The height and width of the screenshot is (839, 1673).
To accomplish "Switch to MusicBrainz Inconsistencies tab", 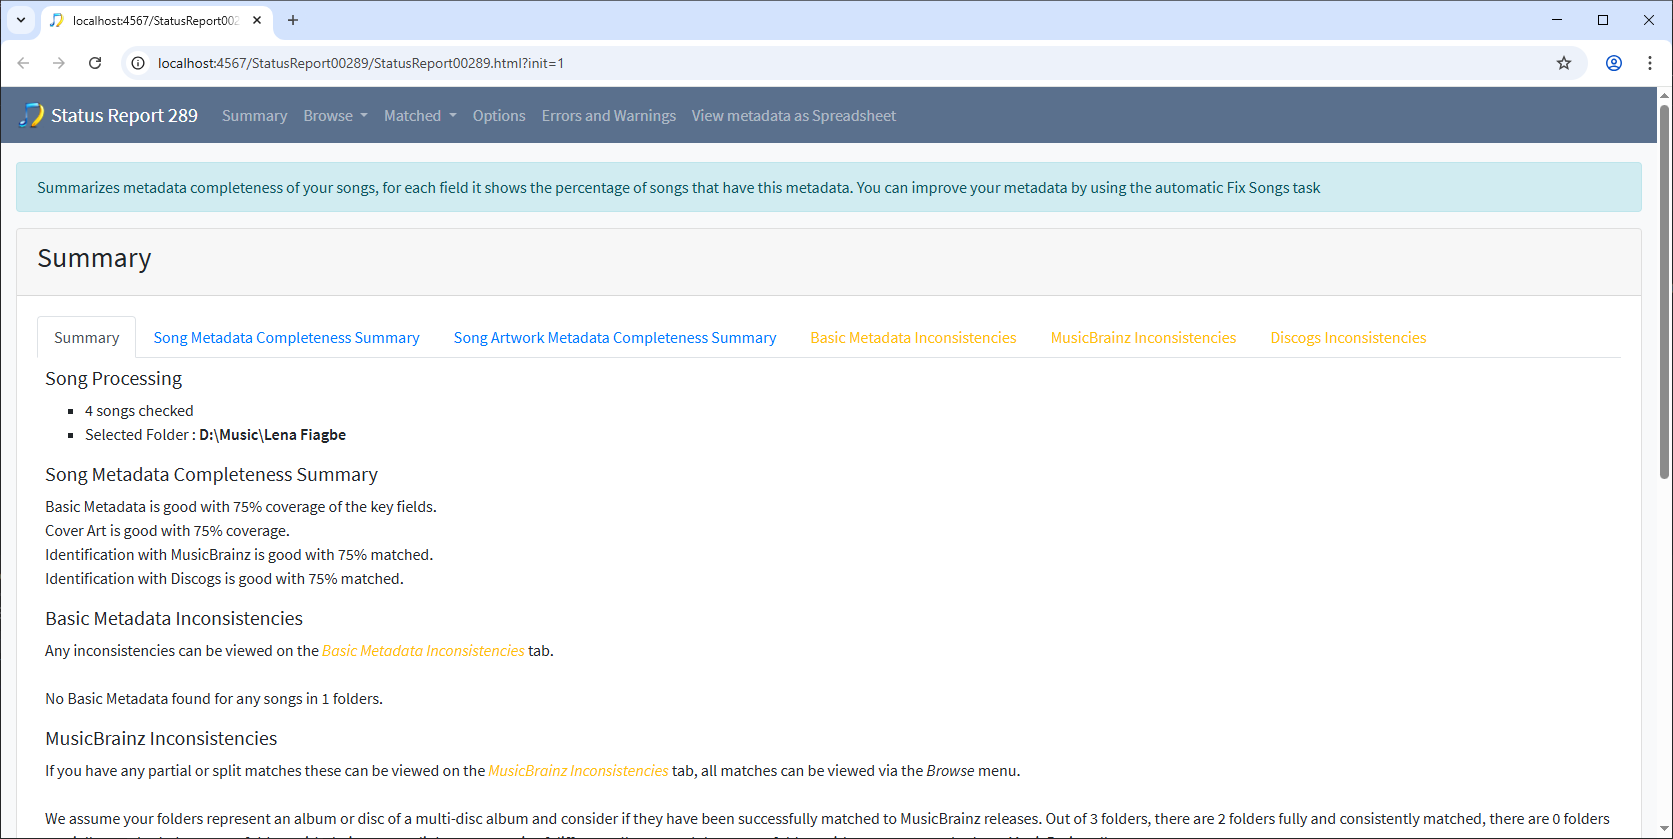I will [x=1143, y=338].
